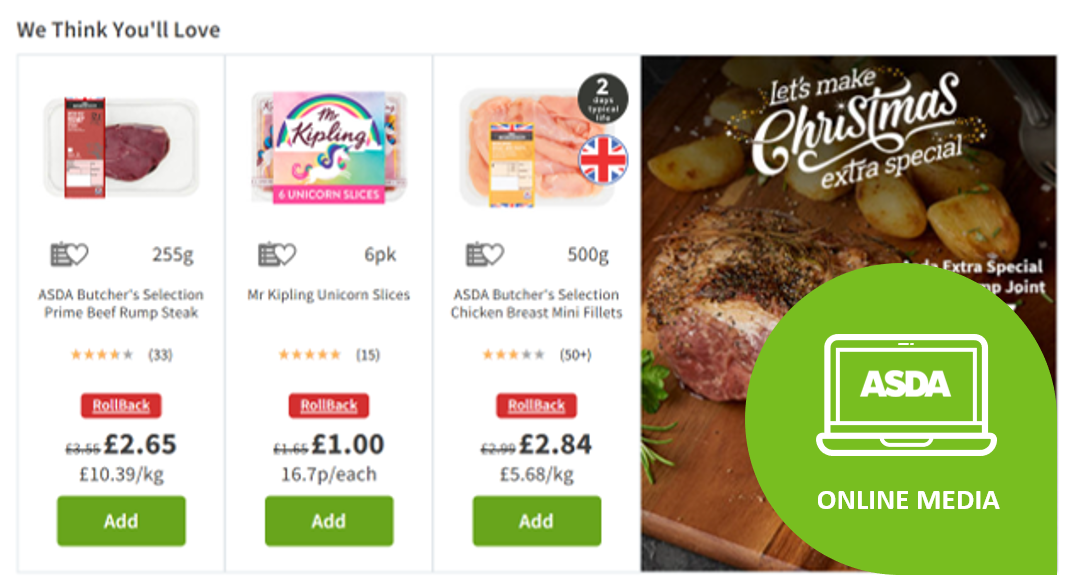Click the Union Jack British origin badge
This screenshot has width=1072, height=581.
tap(602, 160)
